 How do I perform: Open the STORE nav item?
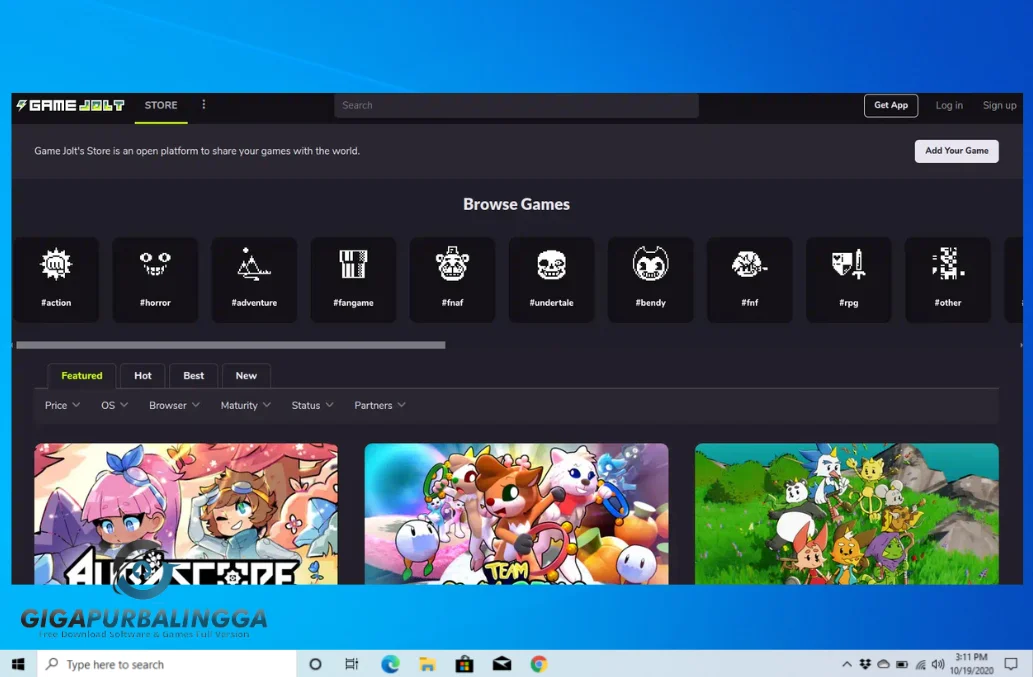[x=161, y=105]
